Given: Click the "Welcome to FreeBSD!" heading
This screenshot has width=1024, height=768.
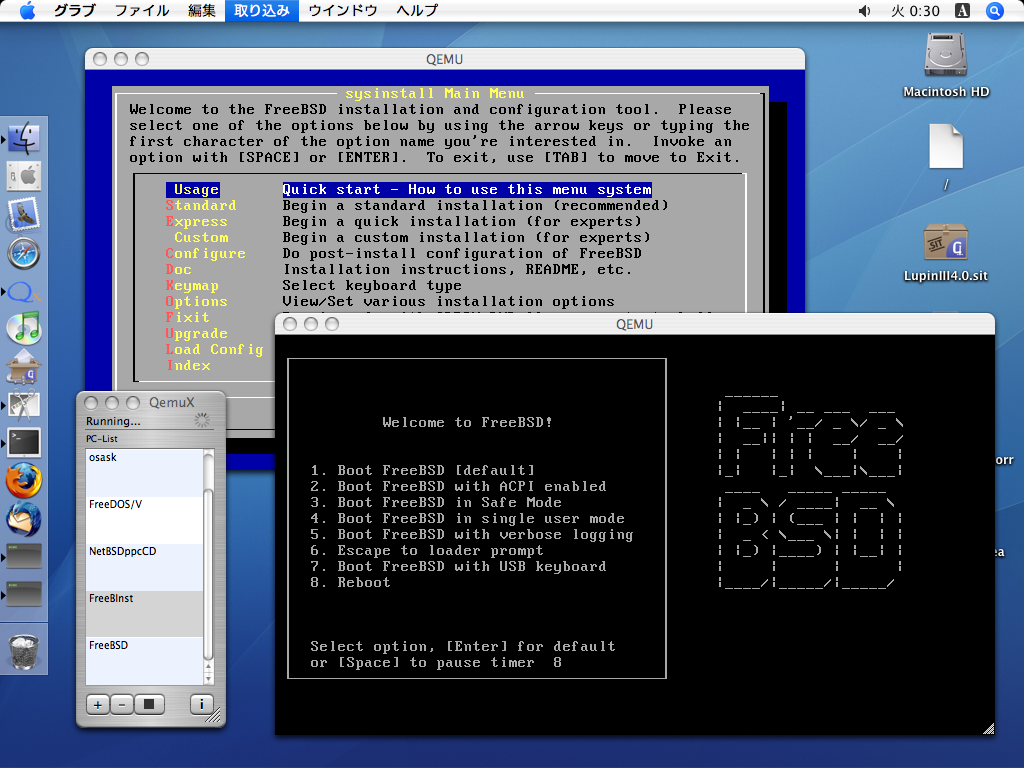Looking at the screenshot, I should coord(468,423).
